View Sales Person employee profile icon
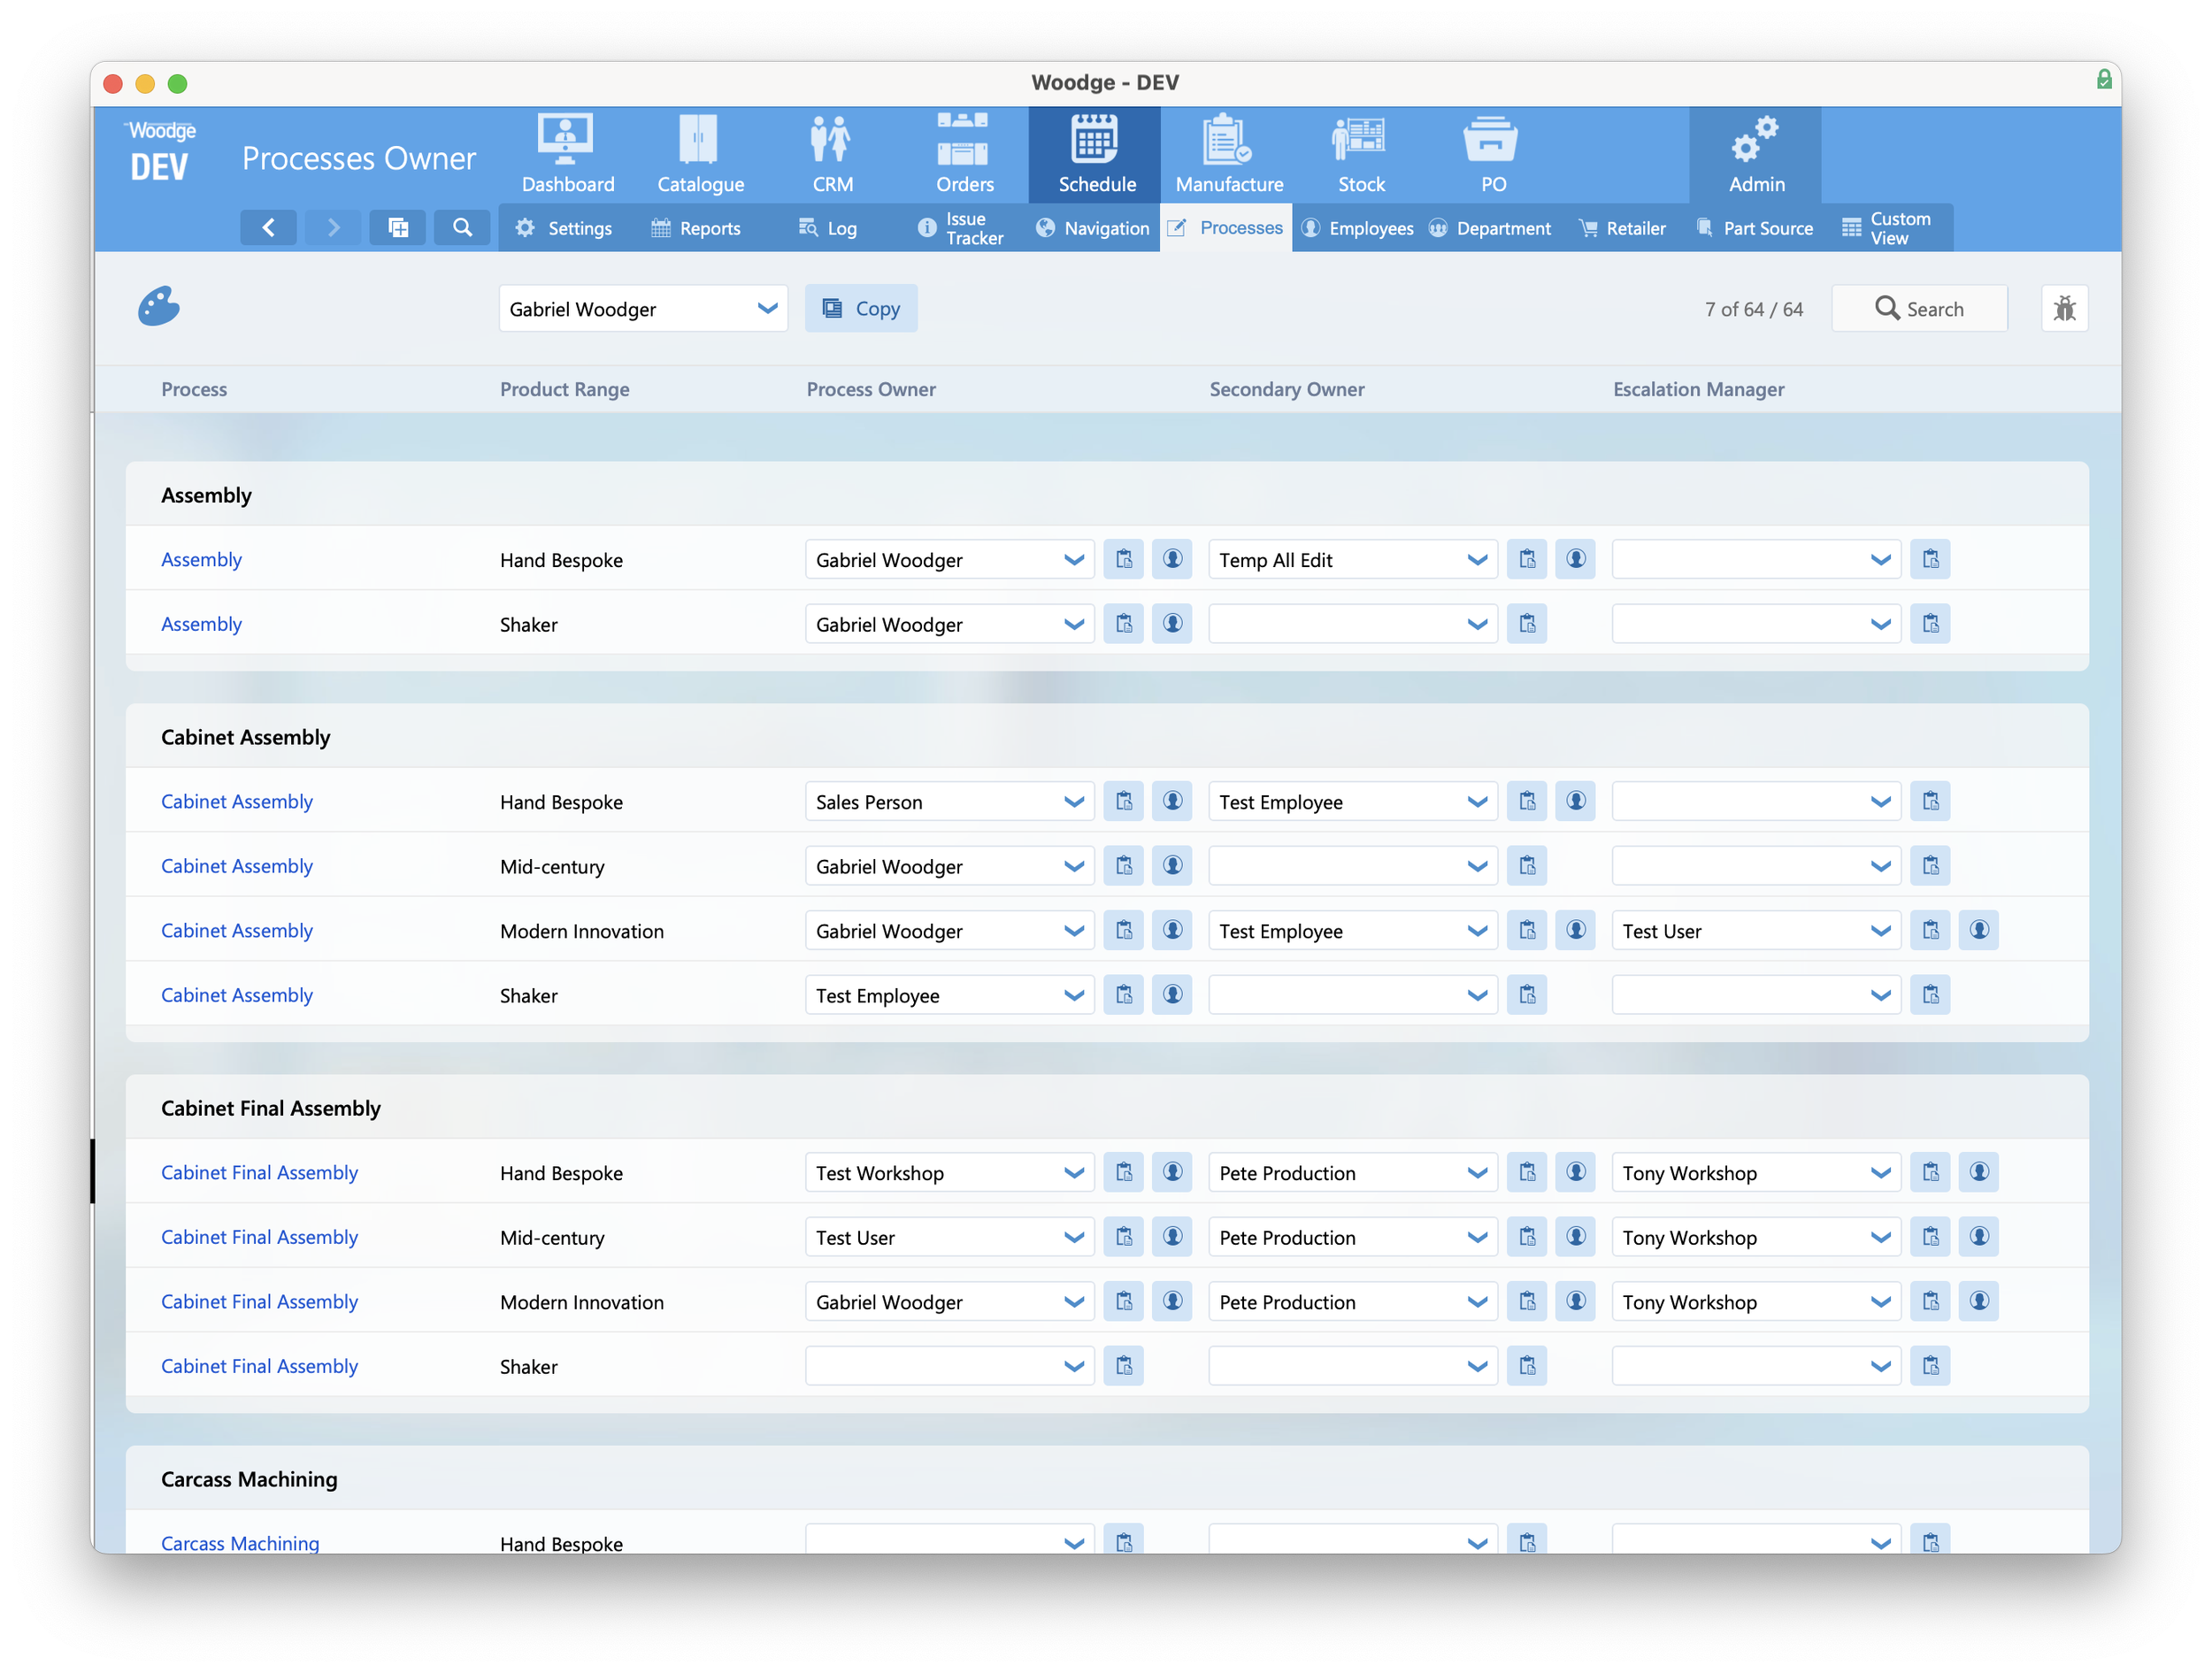2212x1673 pixels. click(1172, 801)
